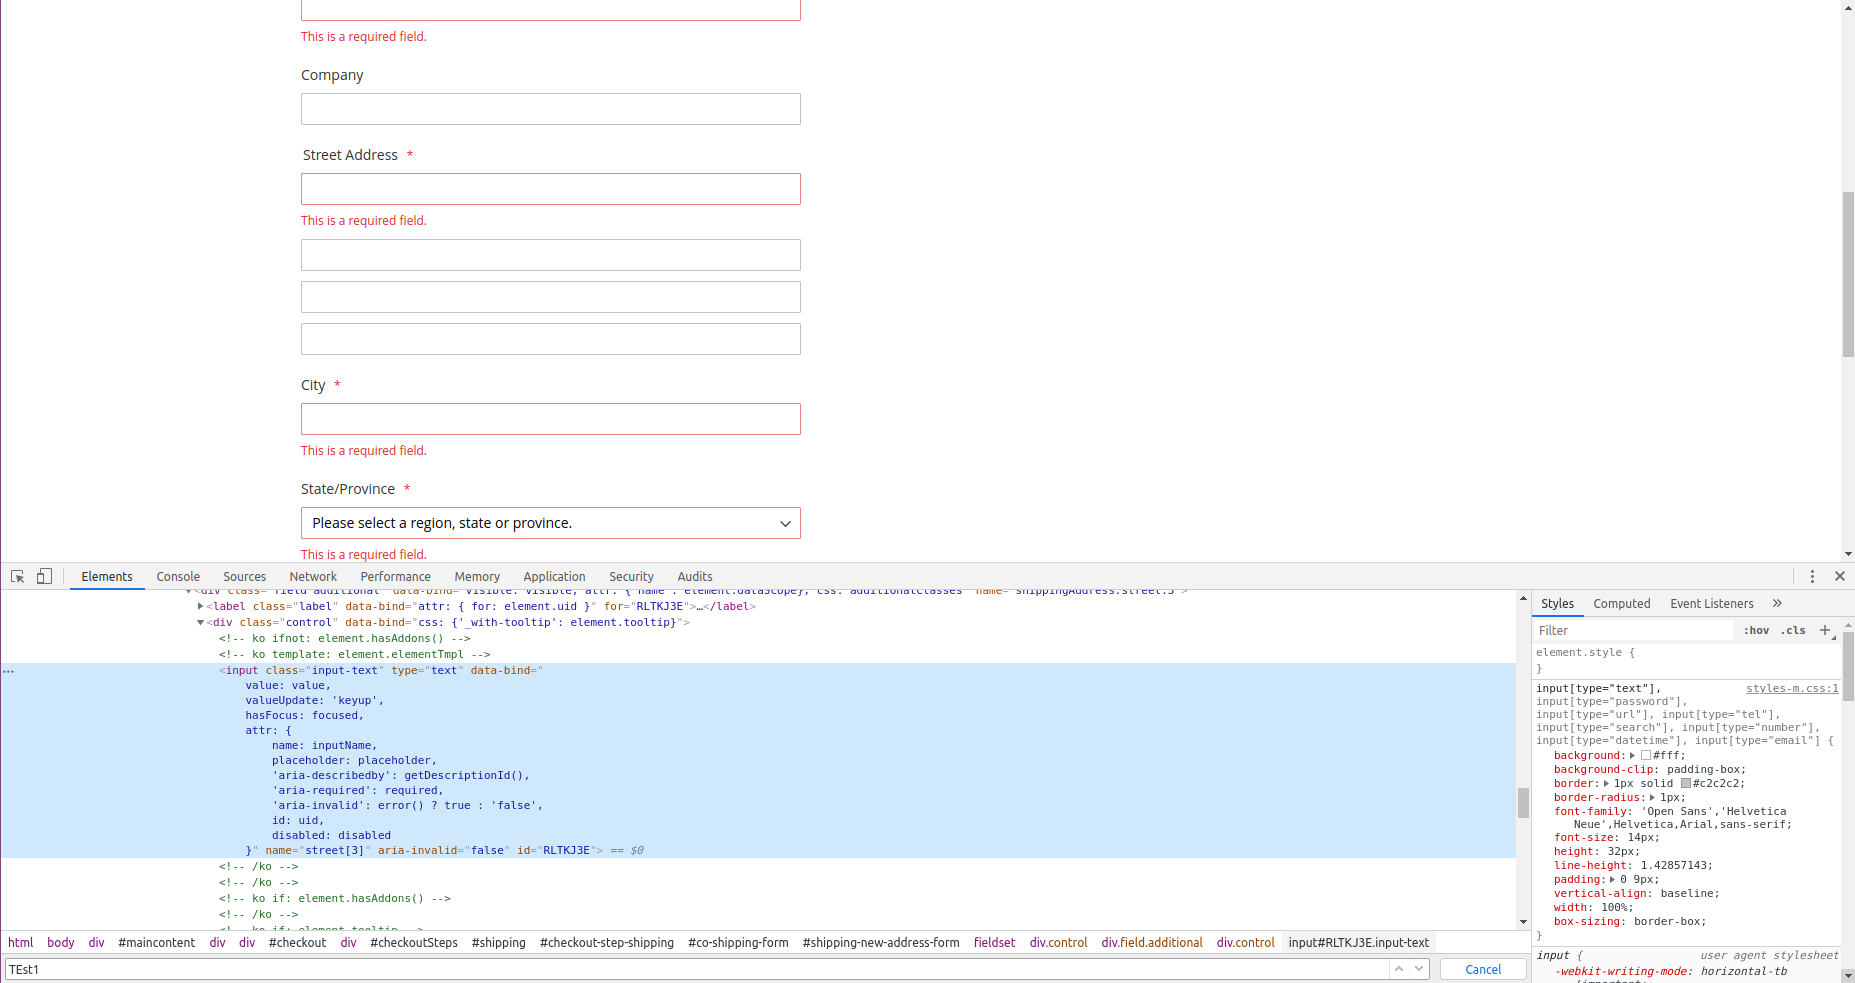Focus the fourth Street Address line input
This screenshot has height=983, width=1855.
point(551,339)
